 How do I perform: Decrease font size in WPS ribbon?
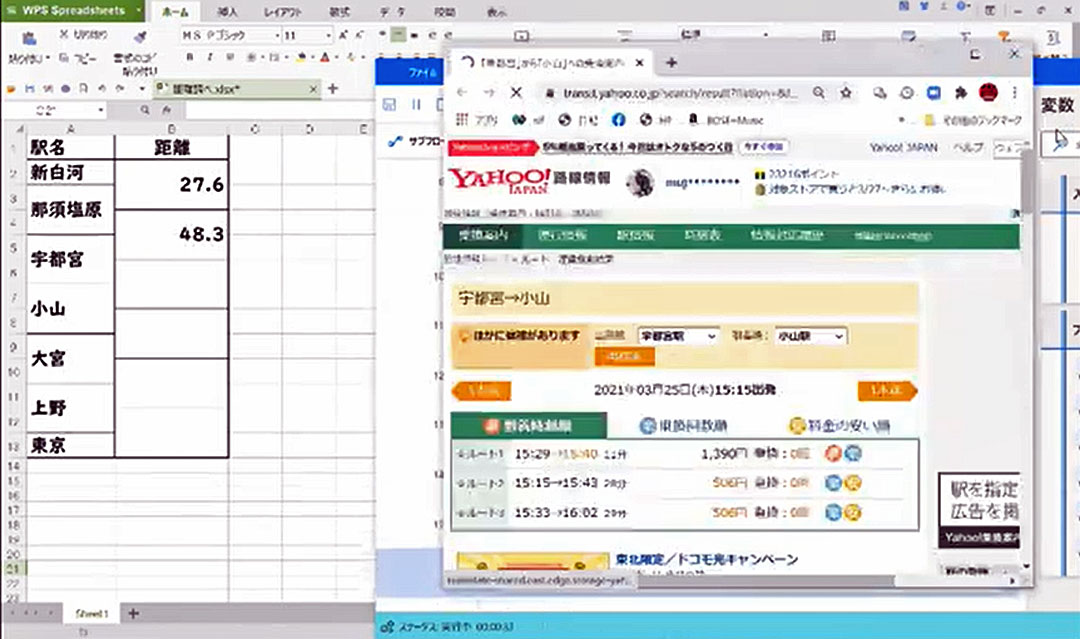(x=360, y=34)
